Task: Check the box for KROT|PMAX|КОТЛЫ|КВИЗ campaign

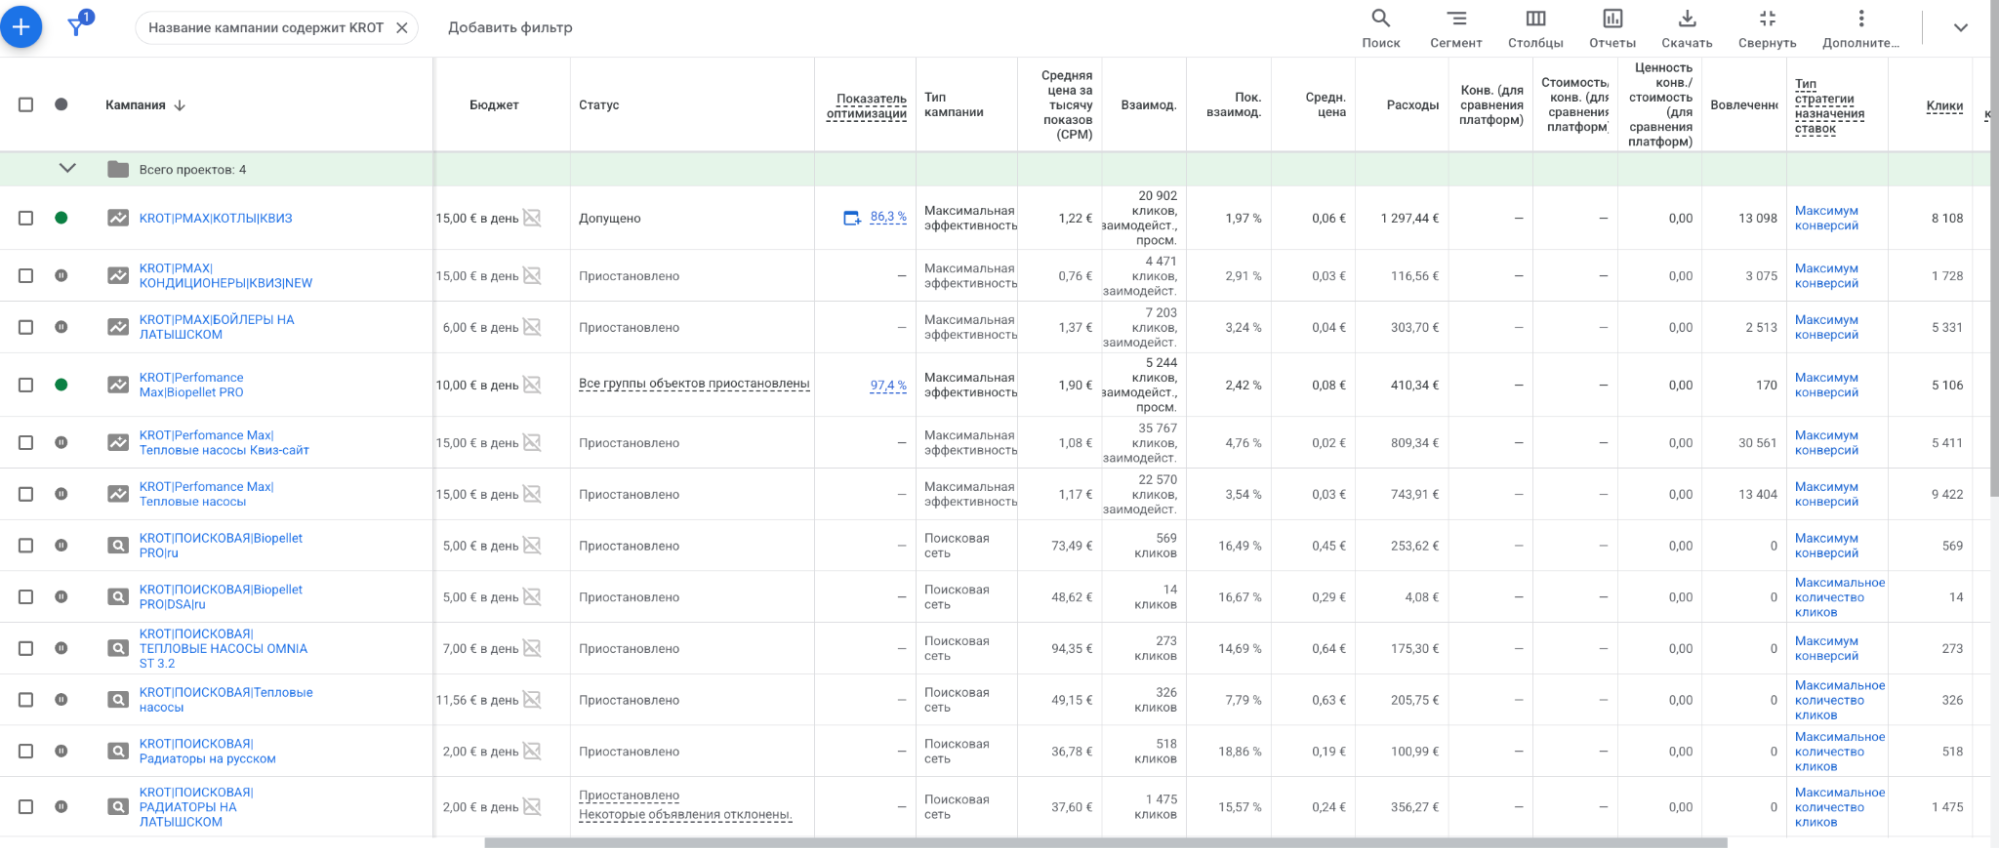Action: click(26, 218)
